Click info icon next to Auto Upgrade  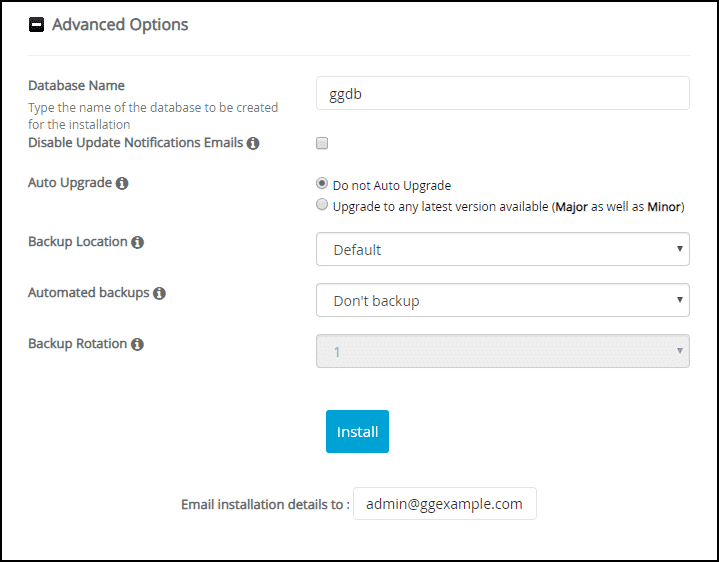122,183
